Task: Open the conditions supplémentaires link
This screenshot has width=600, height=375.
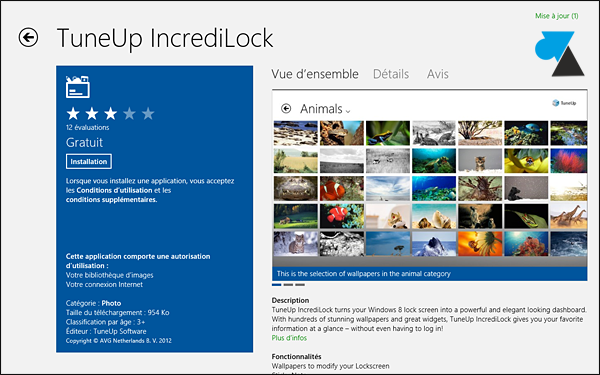Action: 111,199
